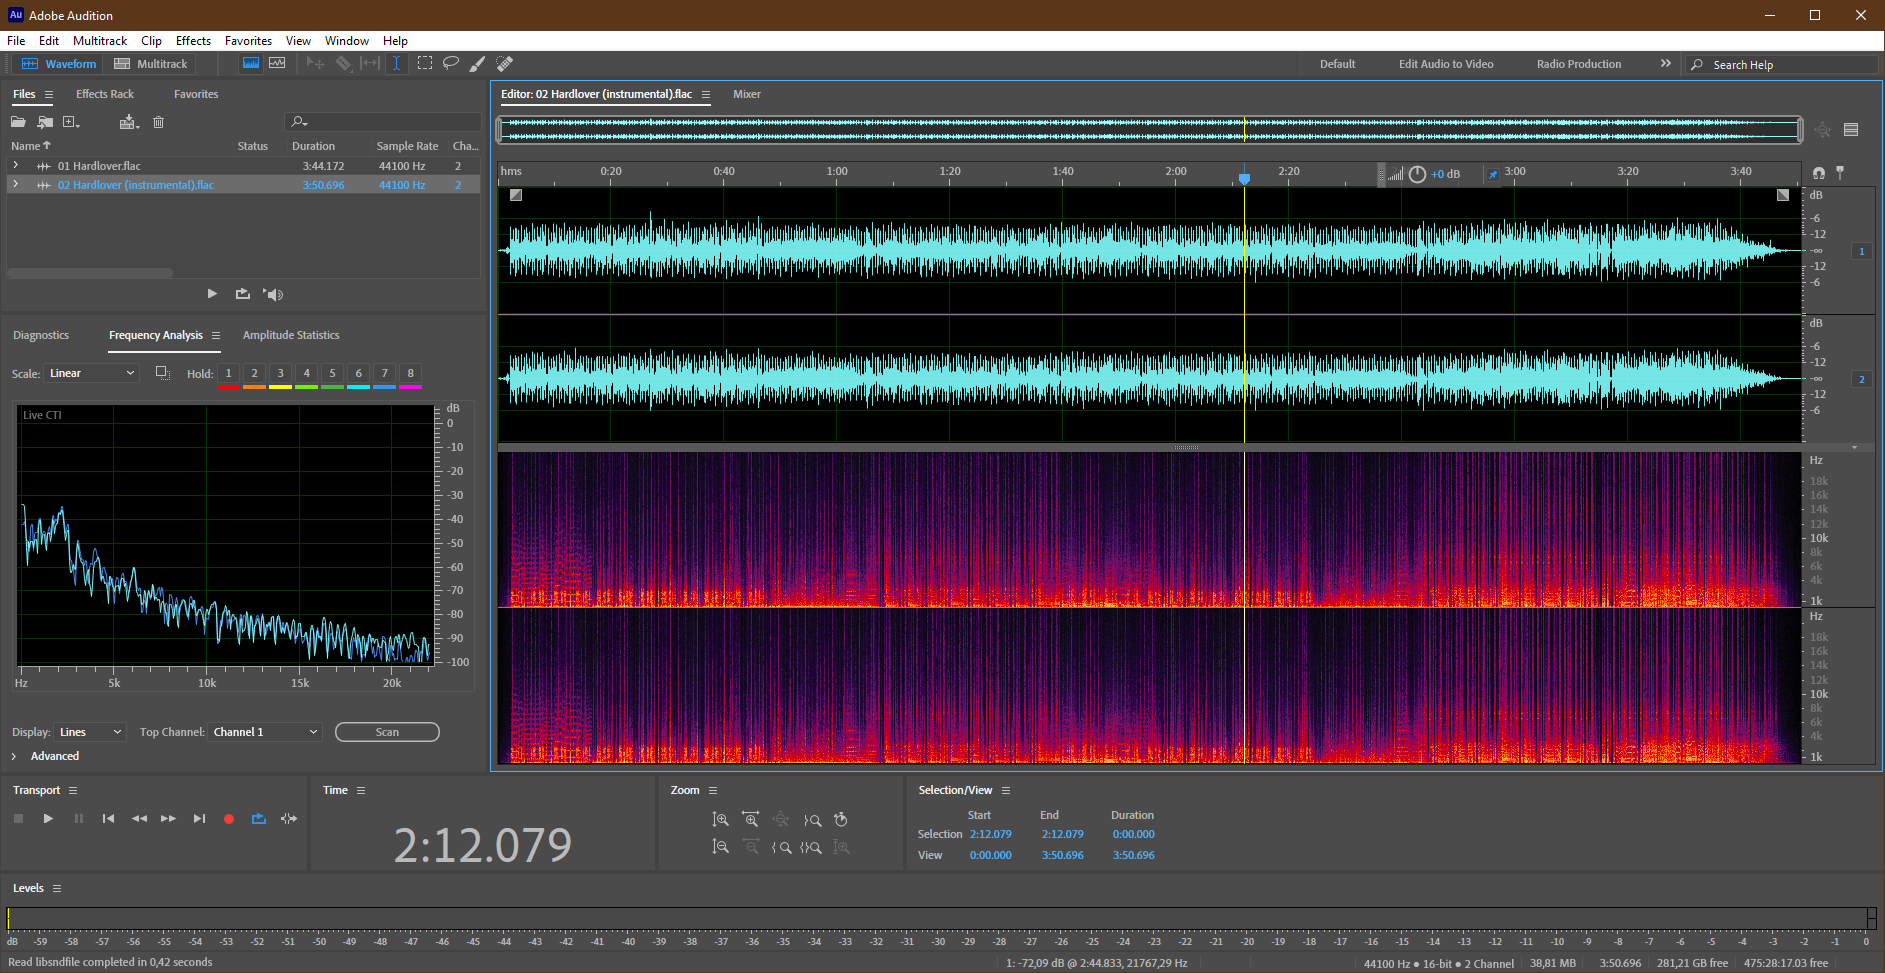Adjust the +0 dB amplitude knob
1885x973 pixels.
click(1417, 174)
